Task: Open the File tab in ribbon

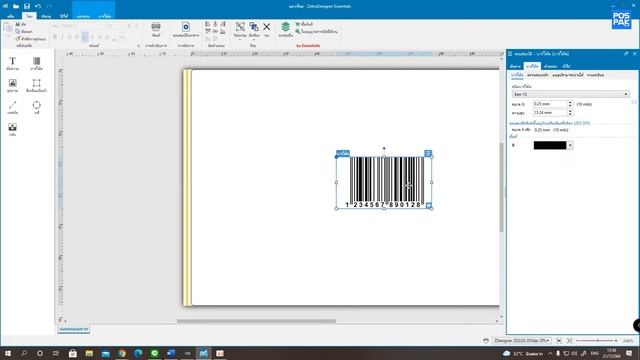Action: 11,16
